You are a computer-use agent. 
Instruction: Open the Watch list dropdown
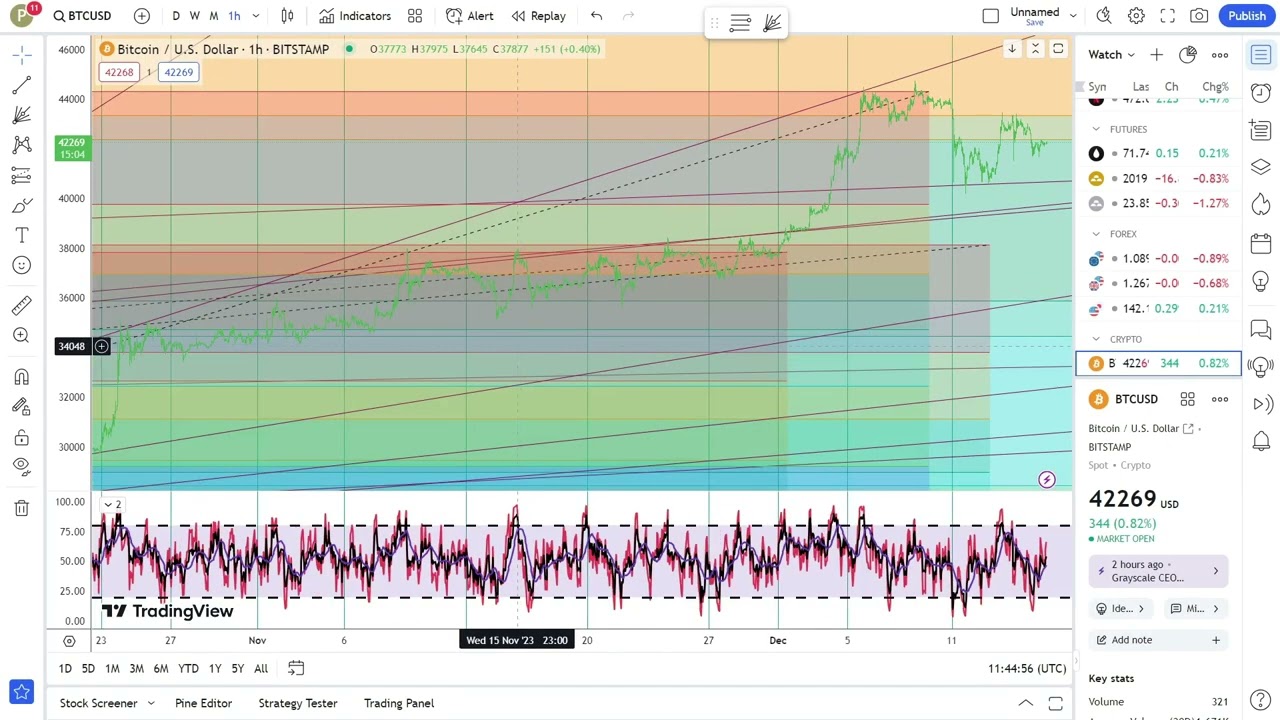click(x=1112, y=55)
